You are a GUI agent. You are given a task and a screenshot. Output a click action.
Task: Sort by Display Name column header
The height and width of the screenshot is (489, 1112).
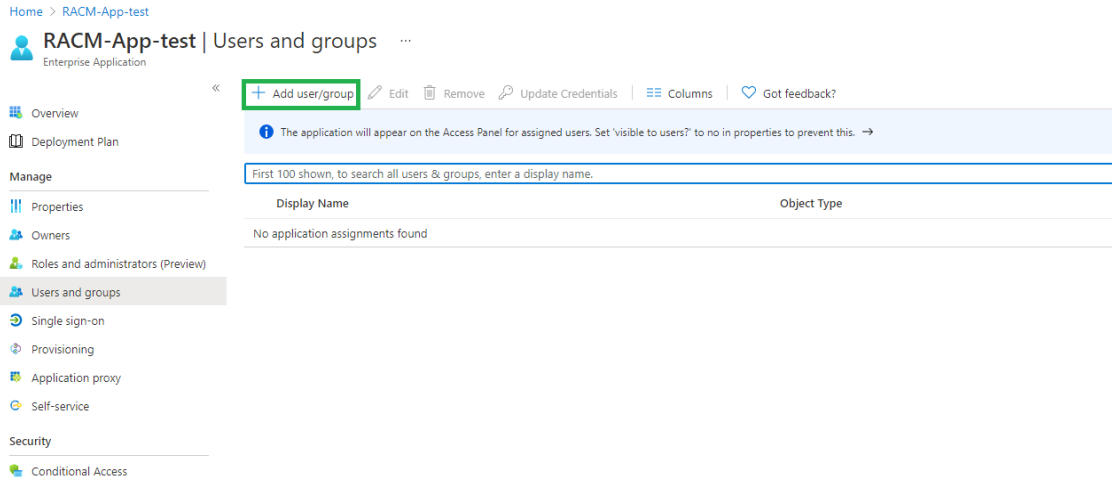click(313, 203)
